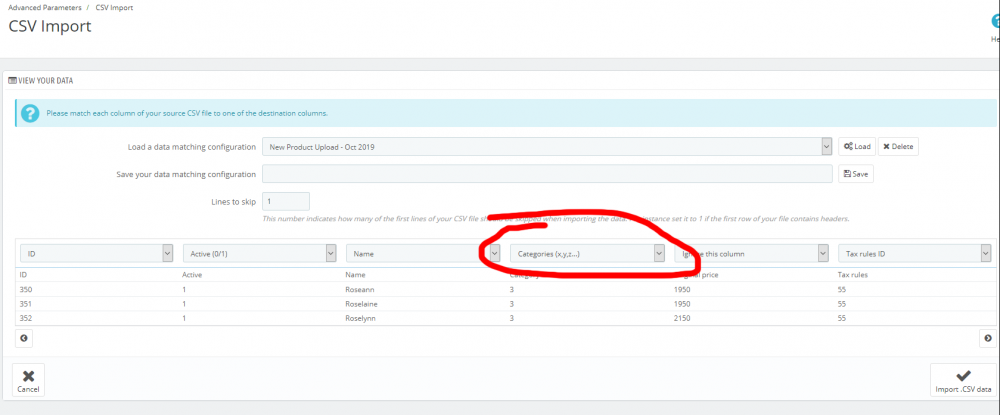Click the Tax rules header cell
This screenshot has width=1000, height=415.
[853, 275]
